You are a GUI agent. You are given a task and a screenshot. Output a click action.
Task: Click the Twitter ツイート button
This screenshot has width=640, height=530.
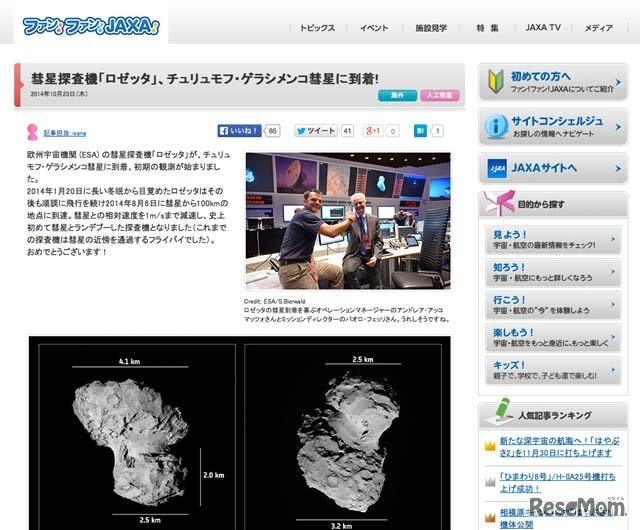point(316,131)
